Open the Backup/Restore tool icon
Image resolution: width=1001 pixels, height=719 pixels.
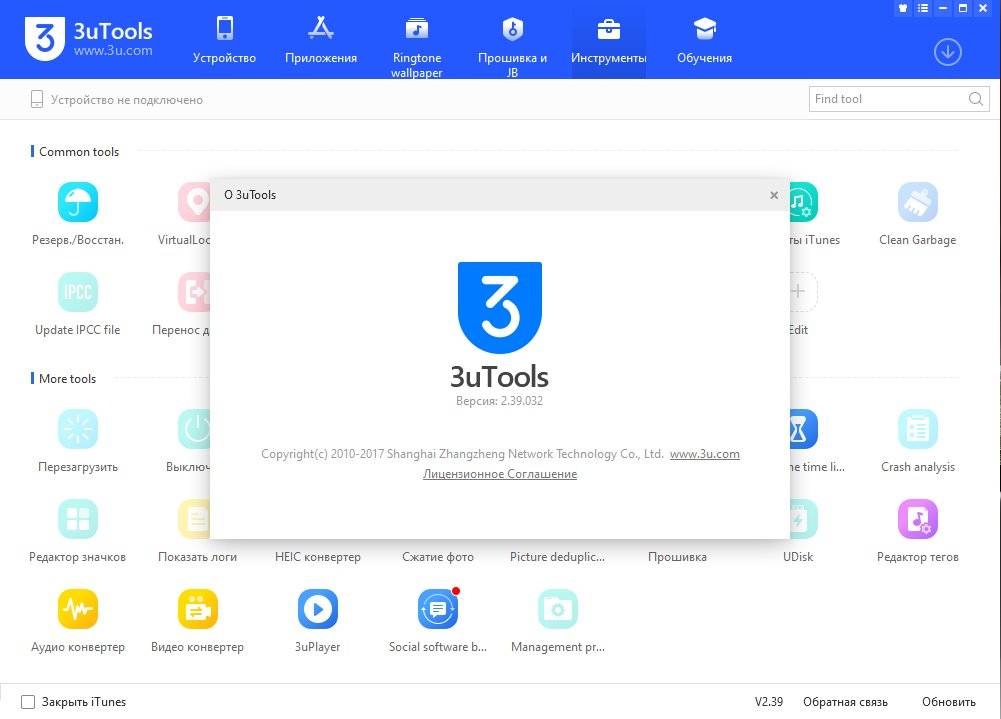click(77, 203)
